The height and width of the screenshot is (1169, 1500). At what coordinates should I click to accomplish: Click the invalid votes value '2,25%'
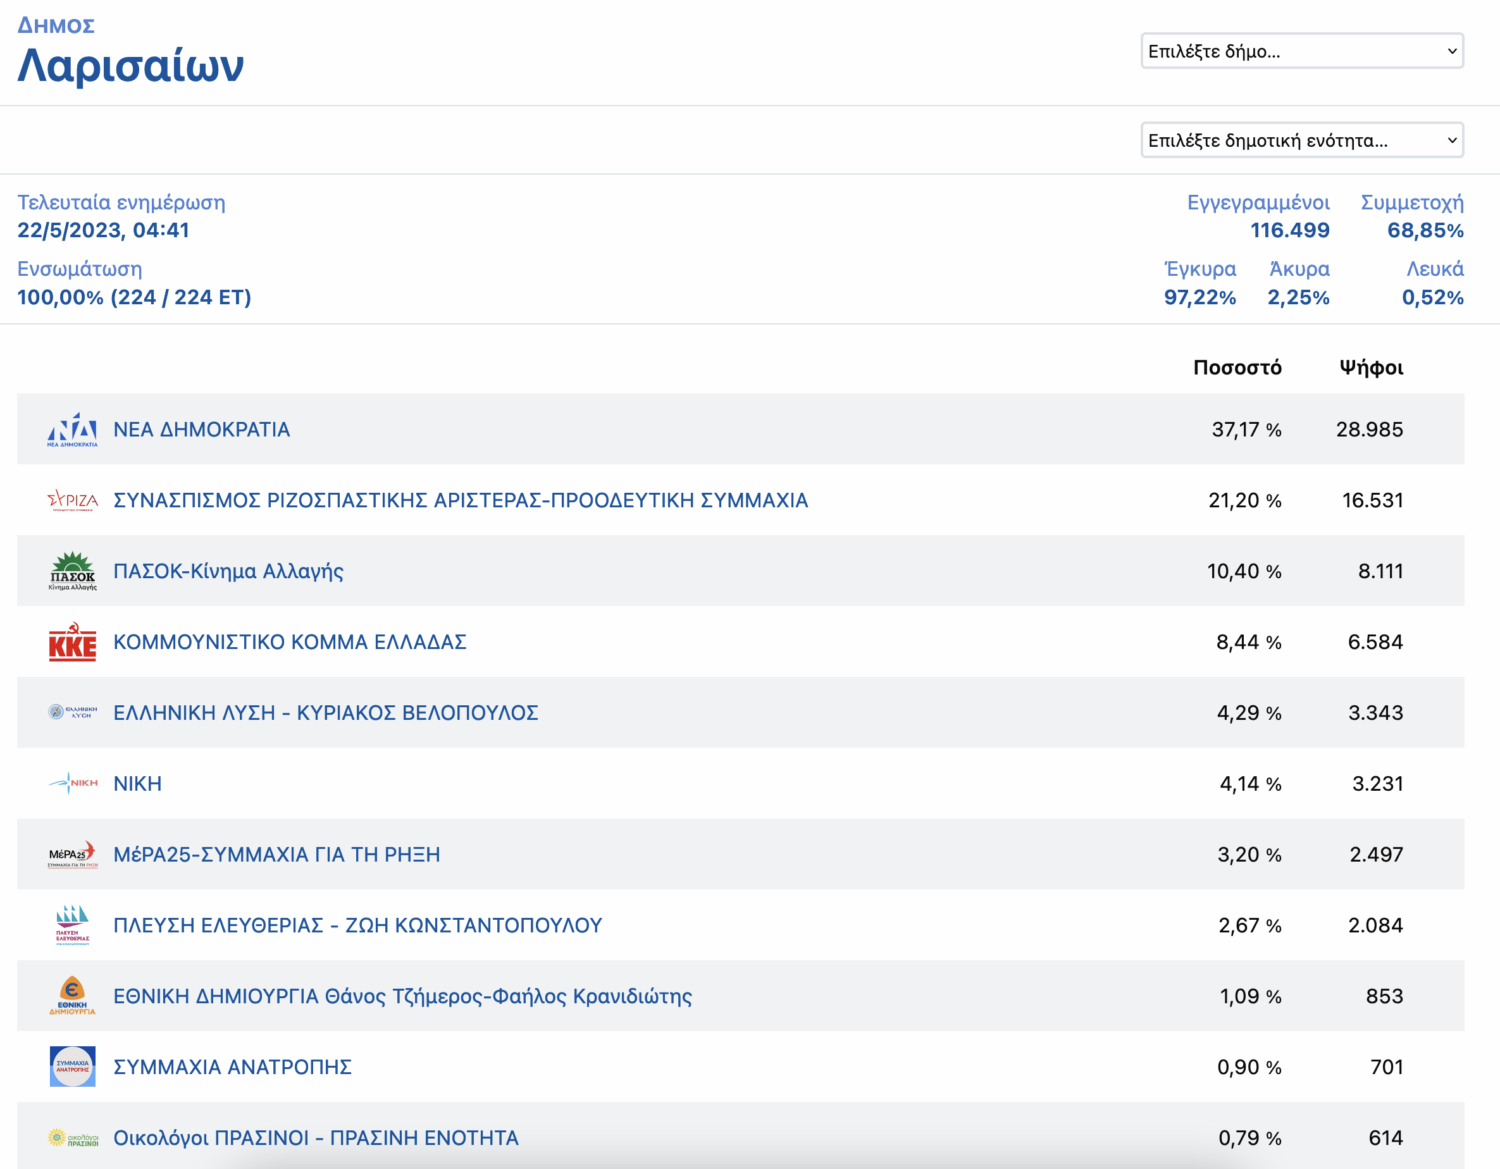[1298, 297]
